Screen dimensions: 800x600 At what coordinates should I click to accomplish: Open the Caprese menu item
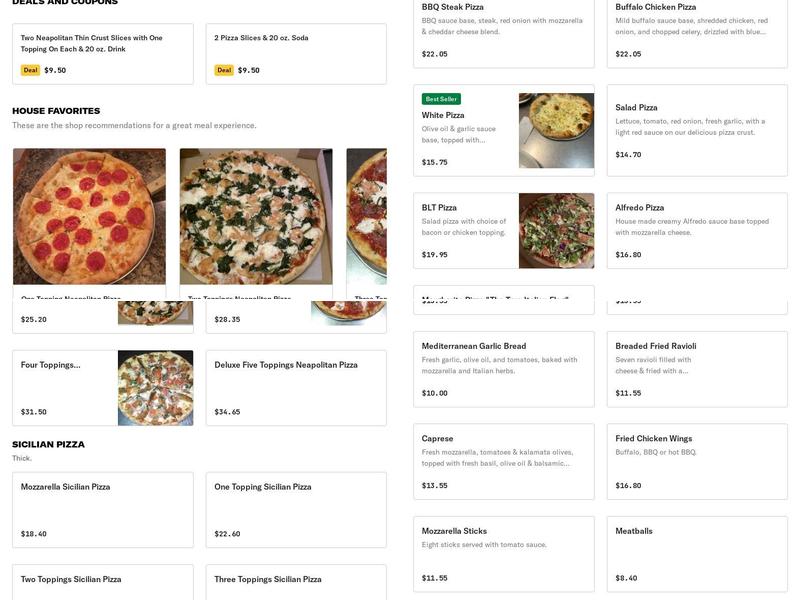503,461
